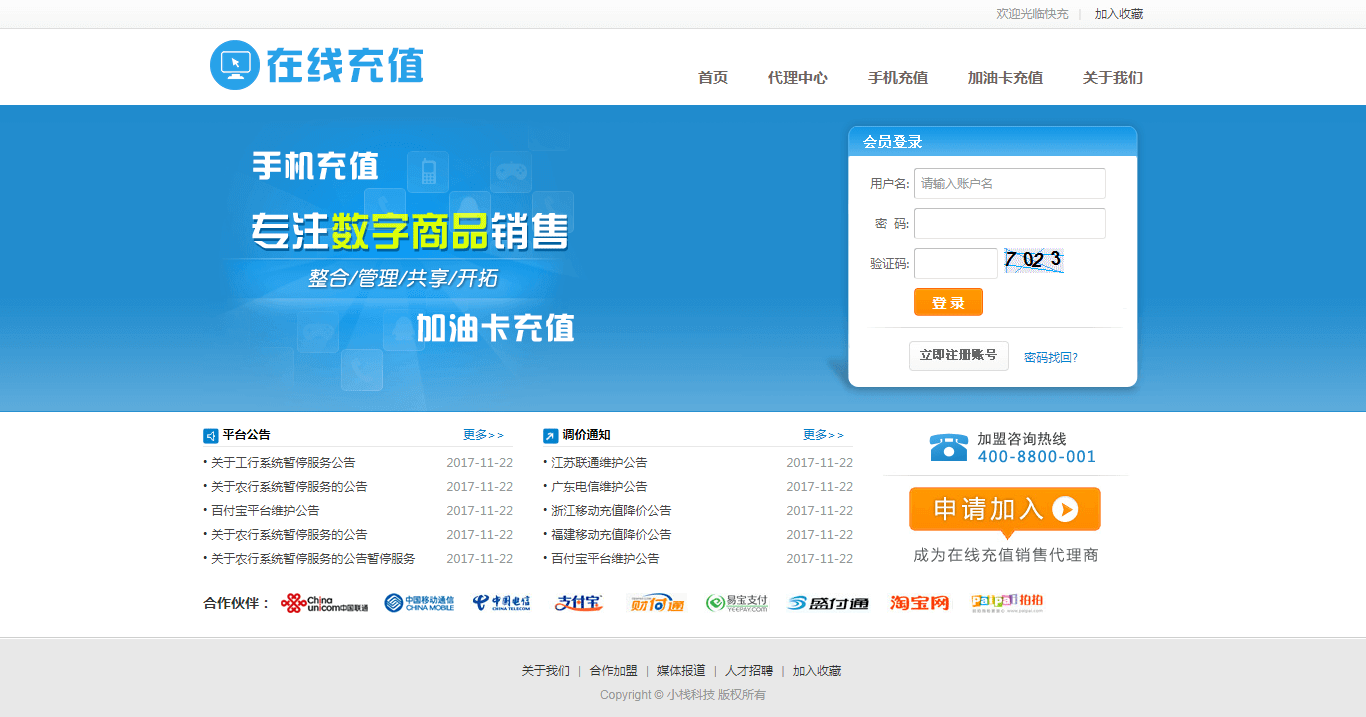Expand 更多 in 调价通知 section
This screenshot has height=717, width=1366.
click(x=823, y=435)
